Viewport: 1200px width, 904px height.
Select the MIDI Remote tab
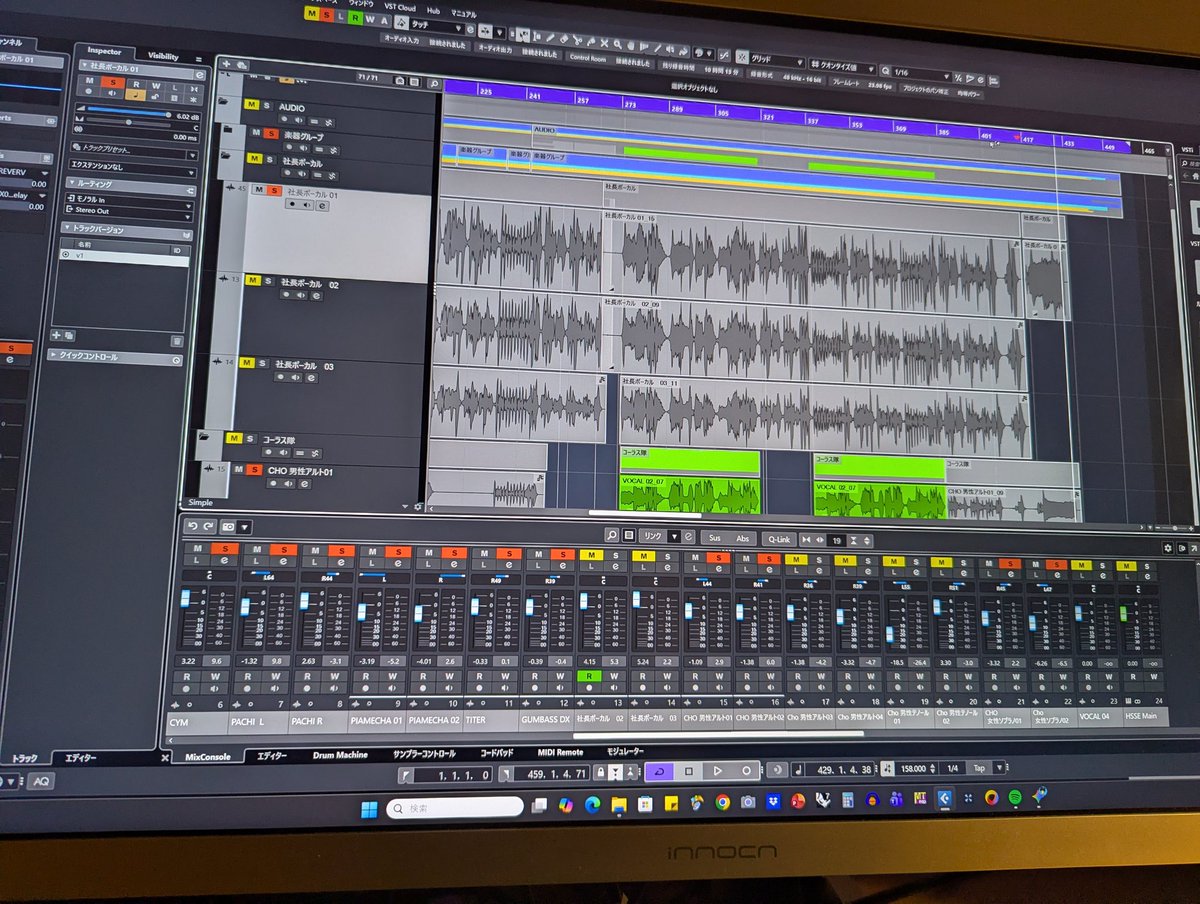[560, 752]
